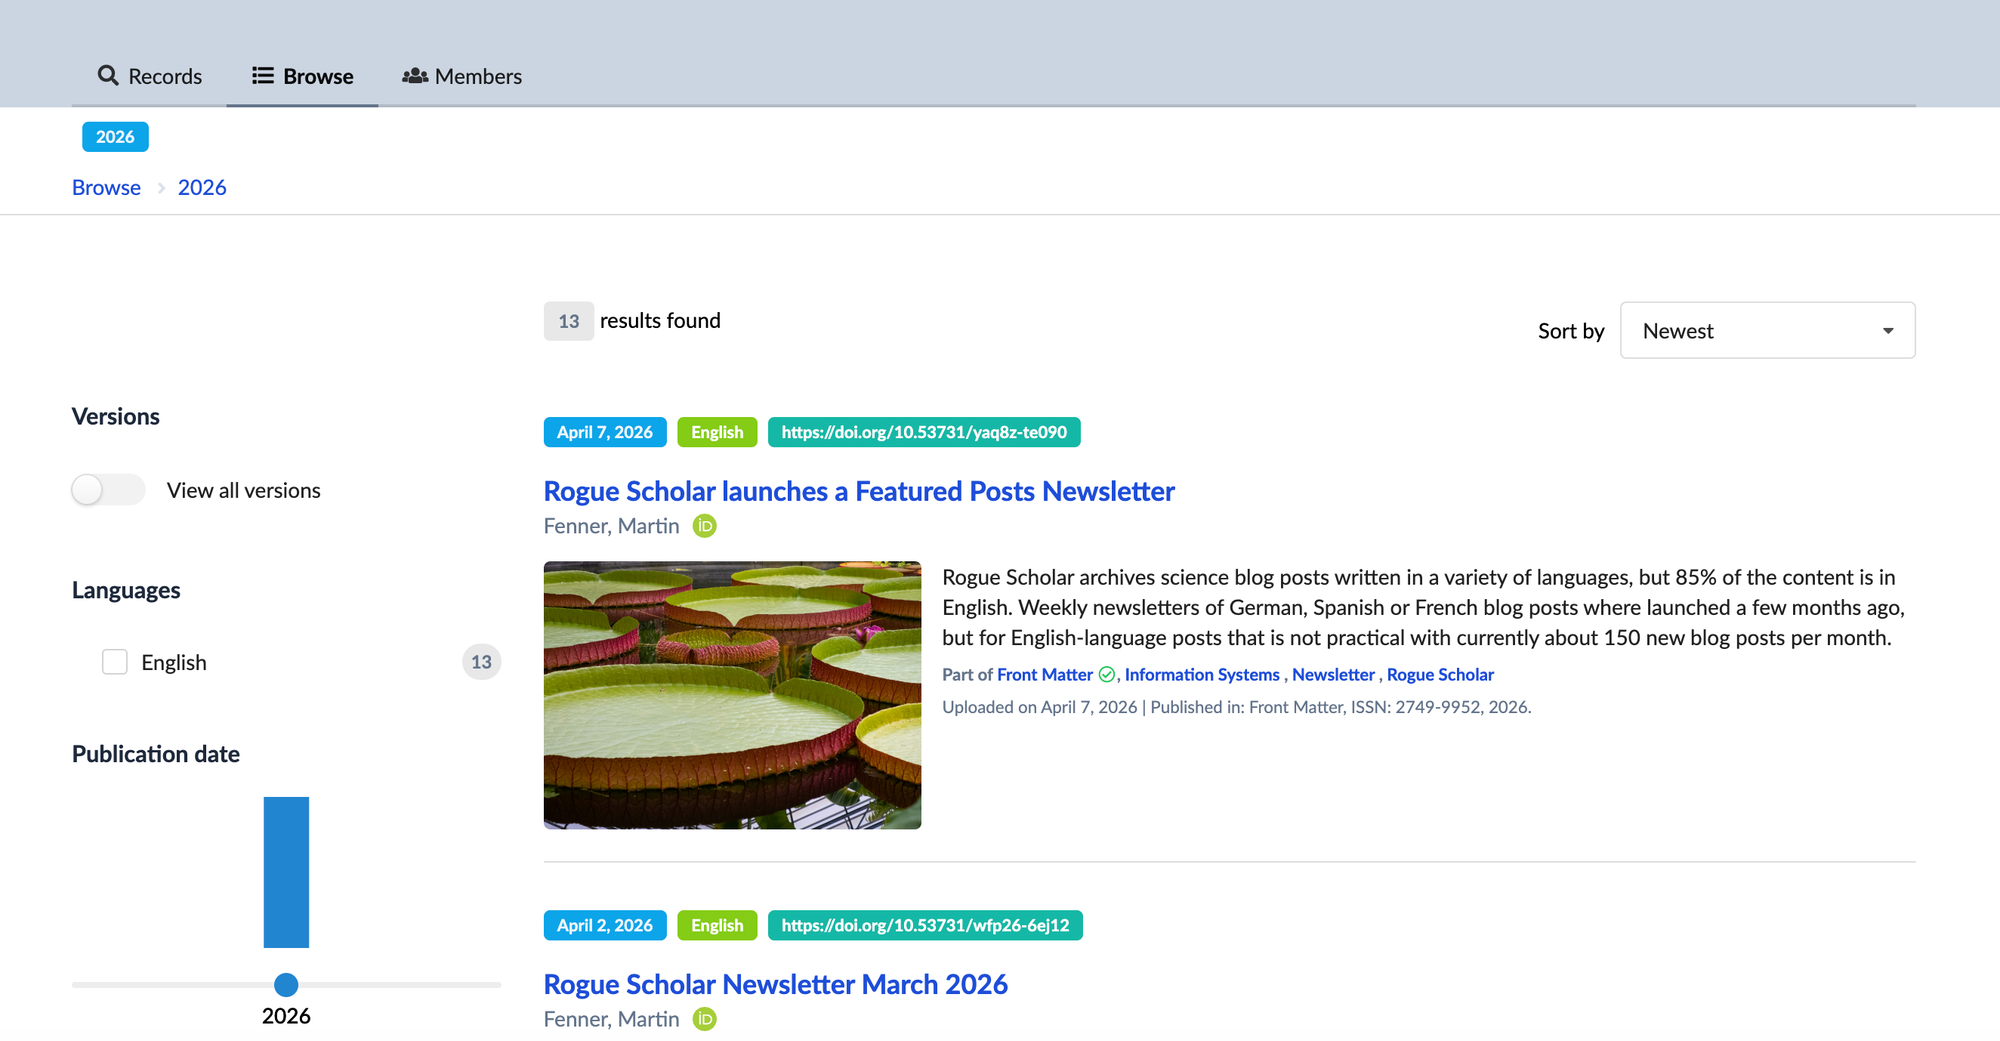Viewport: 2000px width, 1041px height.
Task: Click the 2026 breadcrumb link
Action: coord(202,188)
